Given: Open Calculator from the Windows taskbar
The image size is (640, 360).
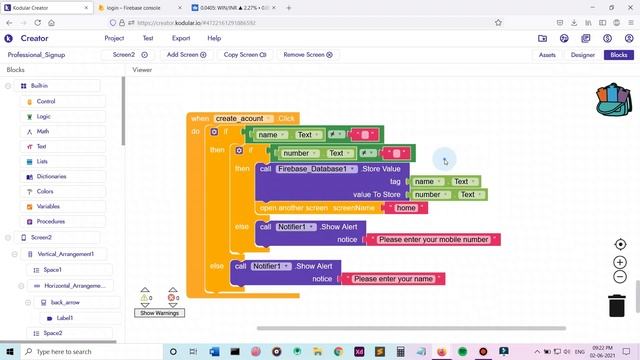Looking at the screenshot, I should [x=400, y=351].
